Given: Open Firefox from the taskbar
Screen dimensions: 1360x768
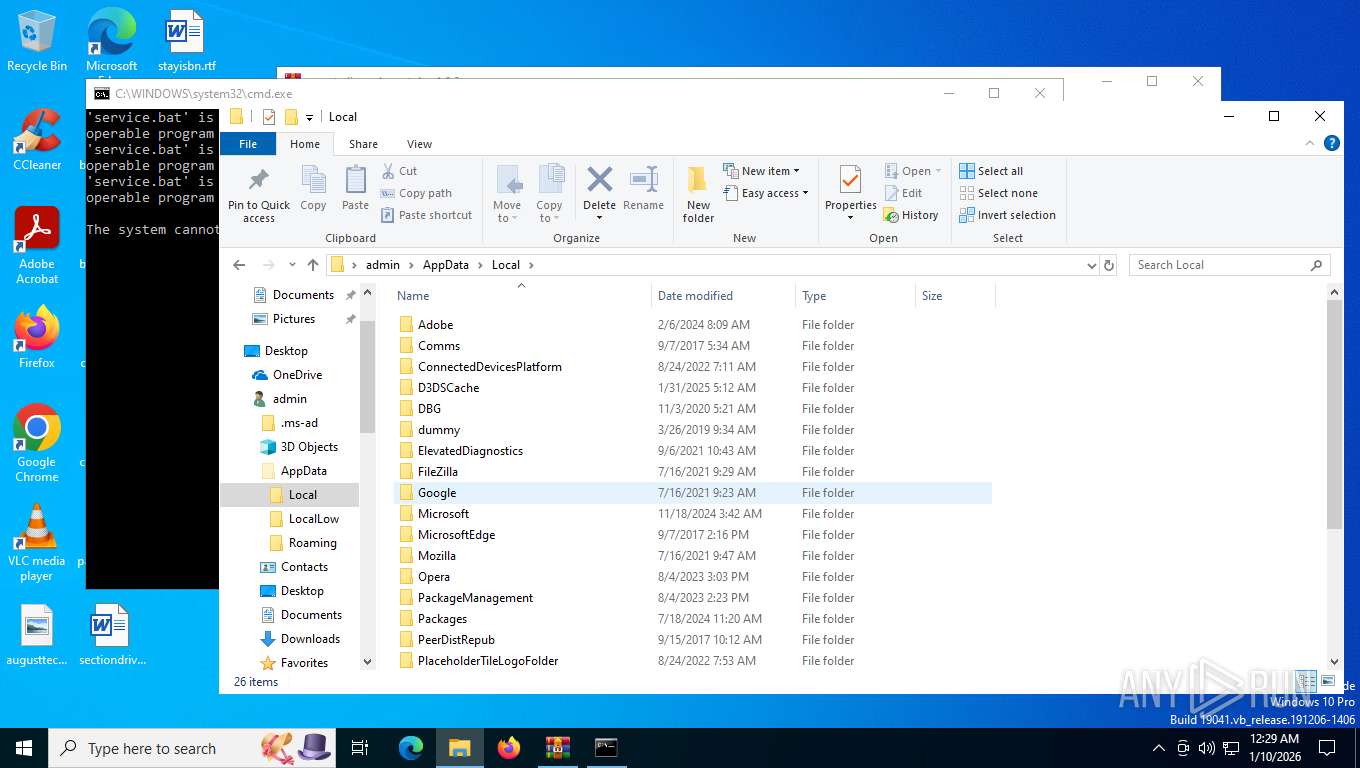Looking at the screenshot, I should [509, 747].
